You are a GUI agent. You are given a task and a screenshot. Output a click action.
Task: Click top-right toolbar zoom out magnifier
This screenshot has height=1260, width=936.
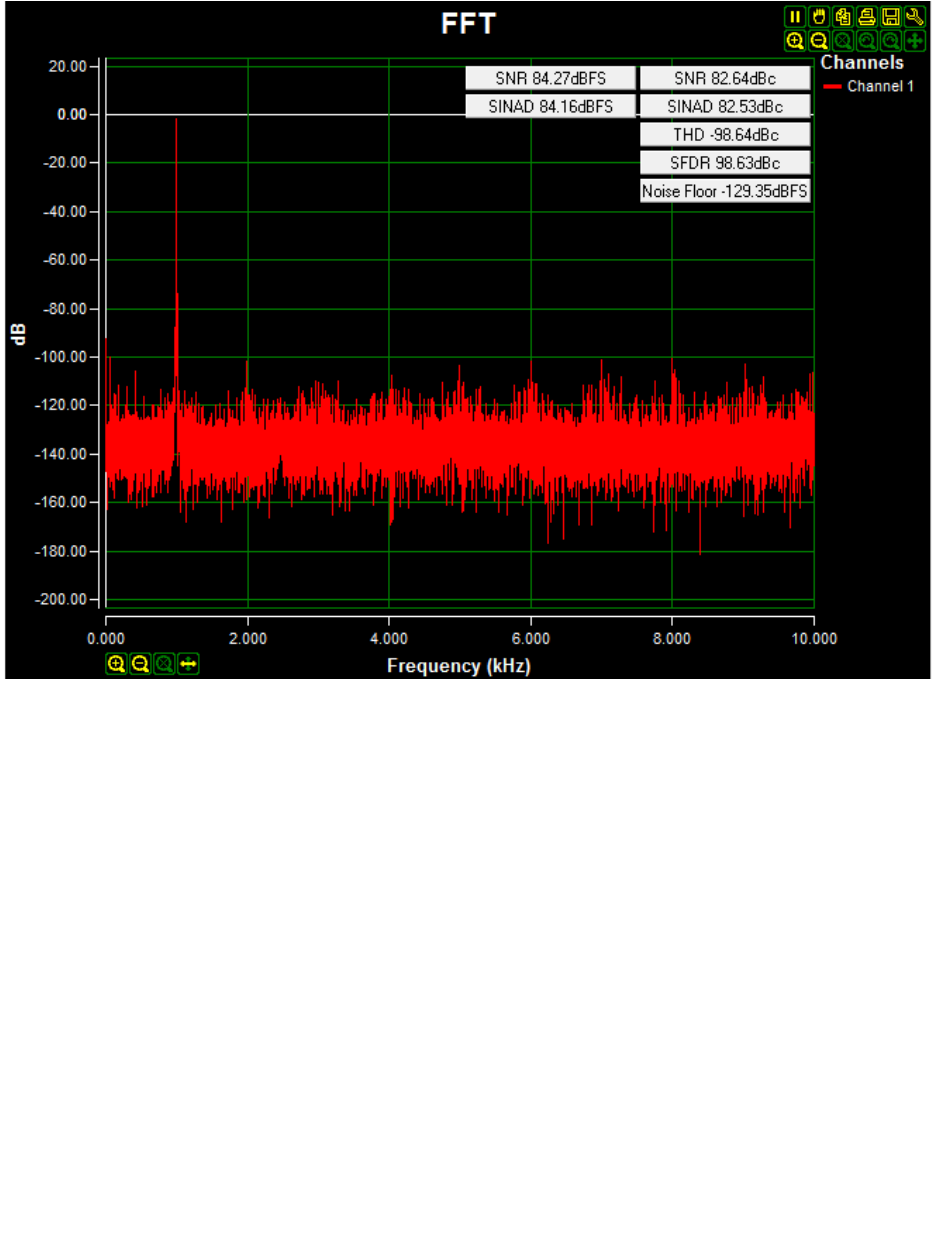tap(819, 41)
